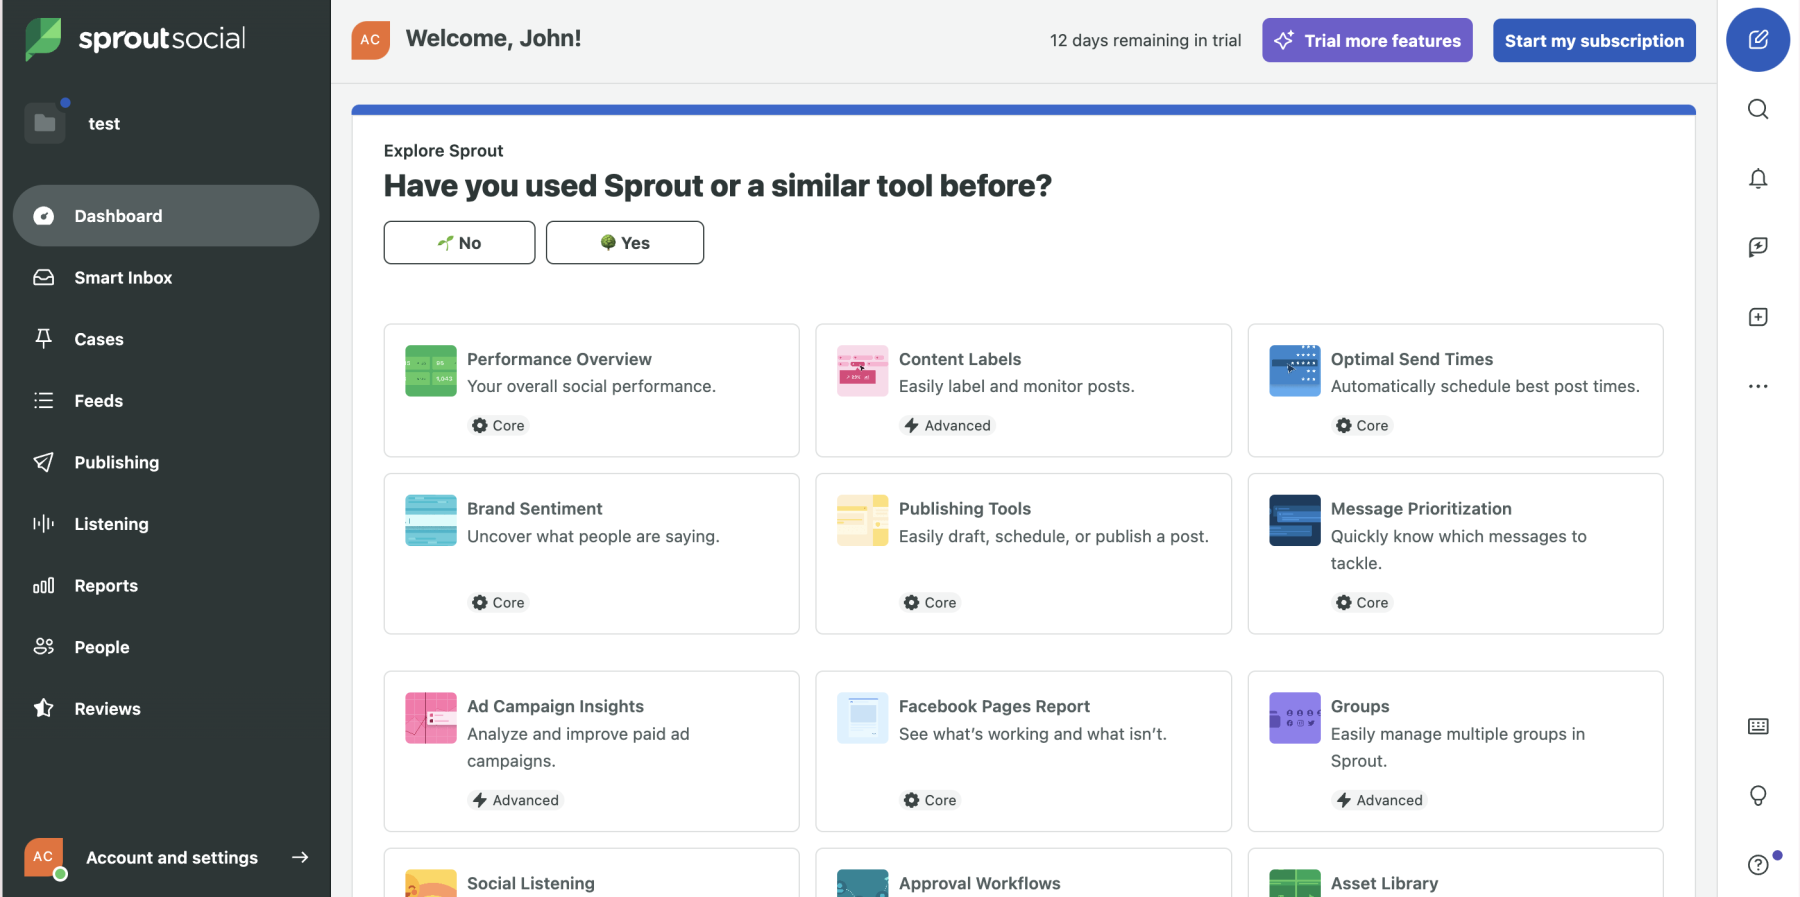This screenshot has height=897, width=1800.
Task: Expand the three dots more menu
Action: pos(1758,386)
